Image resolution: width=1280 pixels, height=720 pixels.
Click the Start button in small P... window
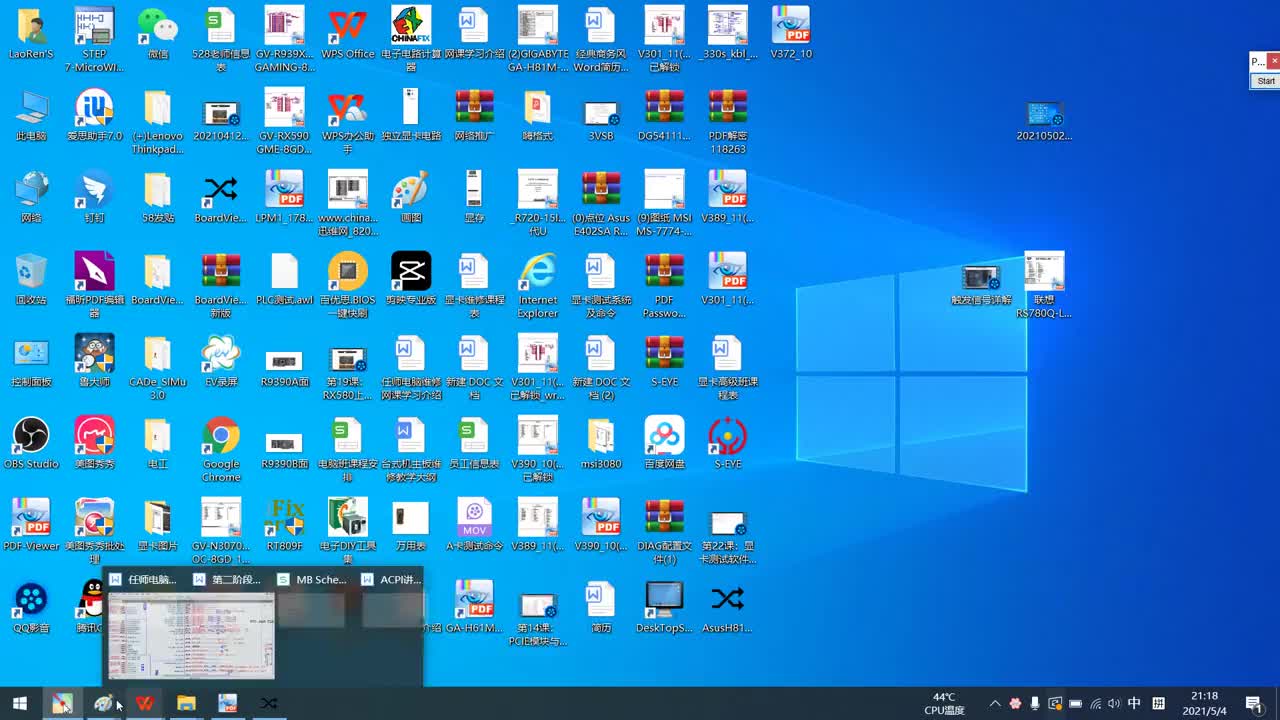coord(1266,81)
